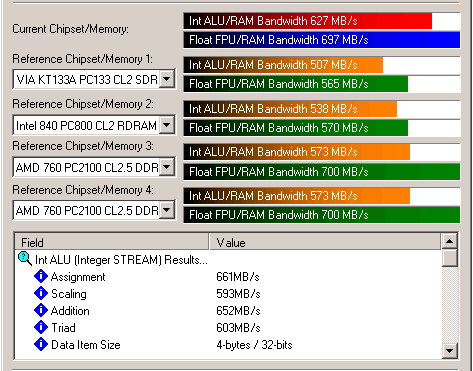473x371 pixels.
Task: Click the Field column header
Action: pos(112,242)
